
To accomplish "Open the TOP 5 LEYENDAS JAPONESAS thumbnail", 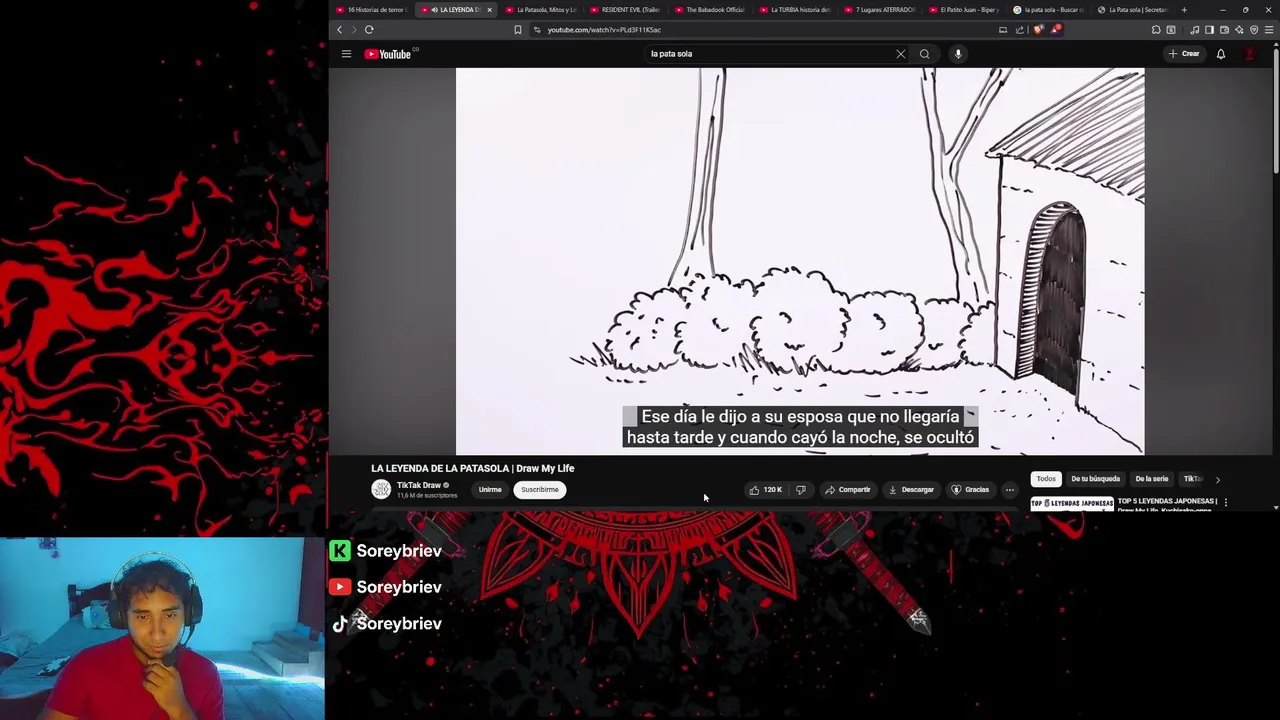I will pyautogui.click(x=1072, y=503).
